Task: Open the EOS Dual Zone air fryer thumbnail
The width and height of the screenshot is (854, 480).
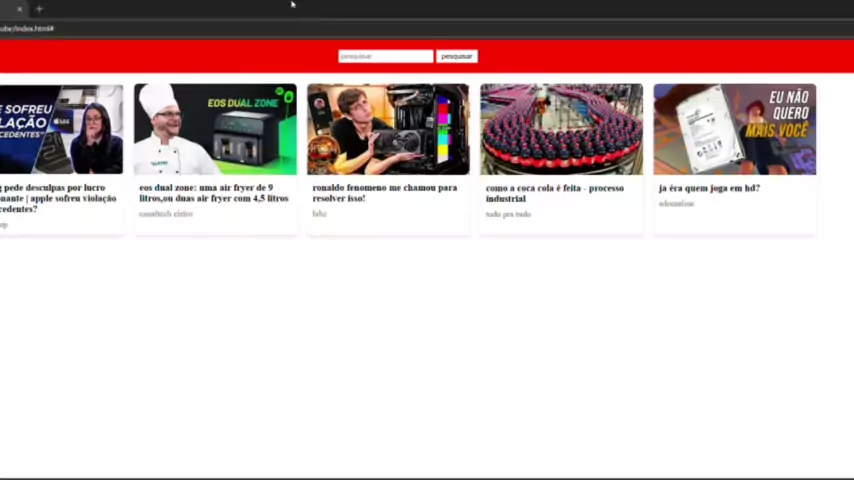Action: coord(215,129)
